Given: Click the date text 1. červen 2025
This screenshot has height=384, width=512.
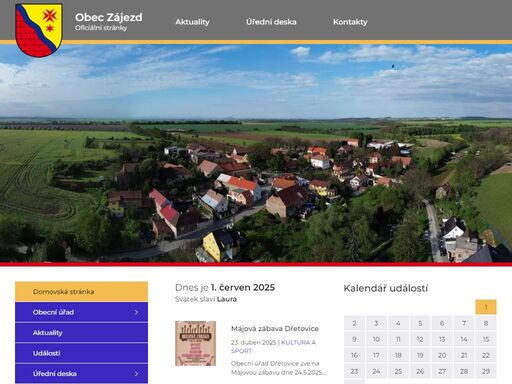Looking at the screenshot, I should (243, 287).
